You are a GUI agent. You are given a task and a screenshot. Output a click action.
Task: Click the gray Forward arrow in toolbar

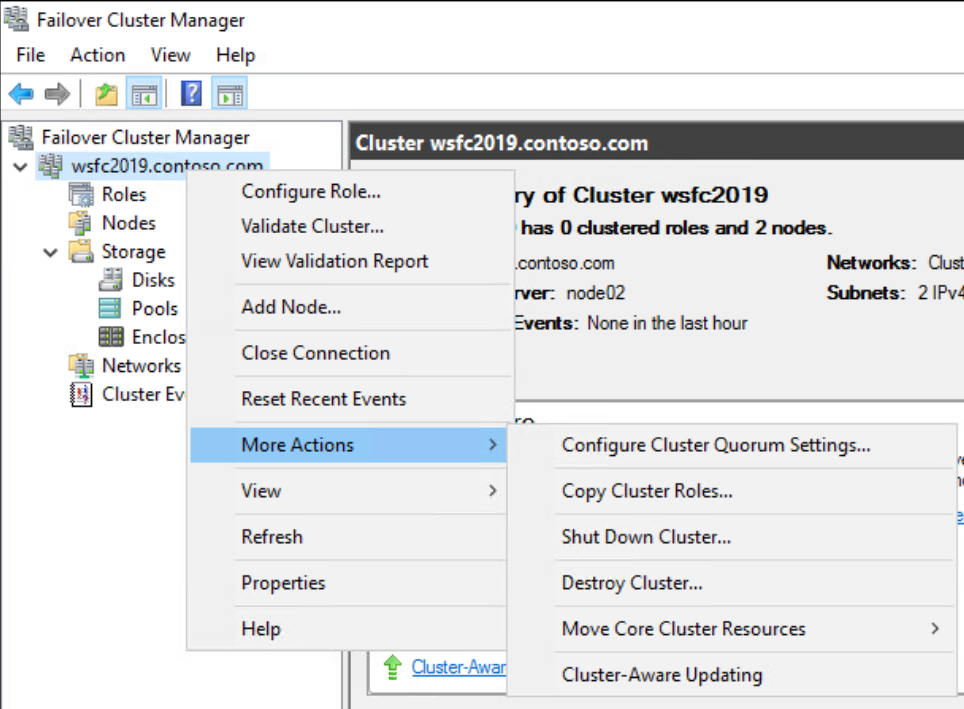tap(57, 94)
